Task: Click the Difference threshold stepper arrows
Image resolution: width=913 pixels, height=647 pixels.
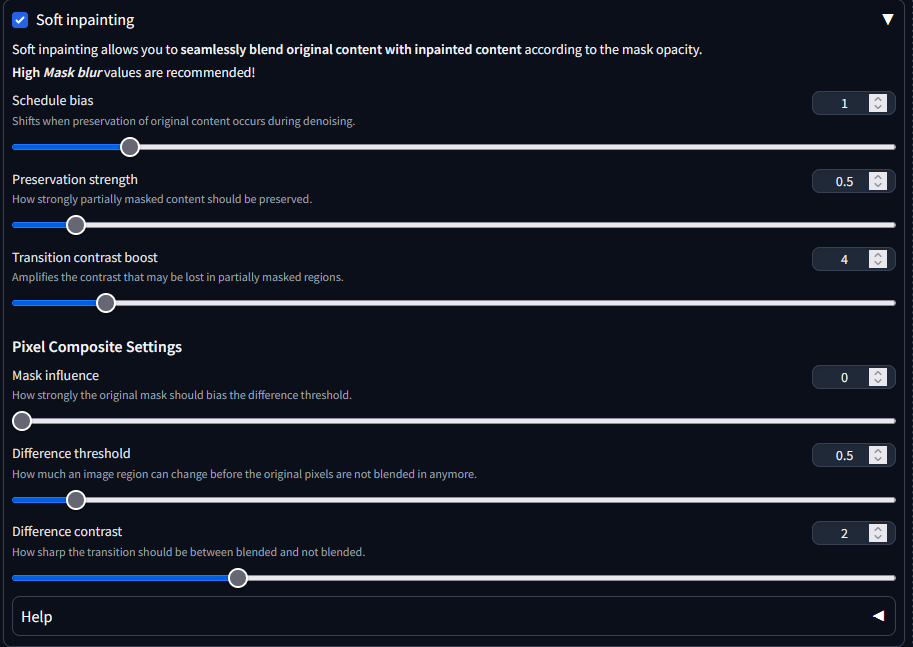Action: pyautogui.click(x=878, y=455)
